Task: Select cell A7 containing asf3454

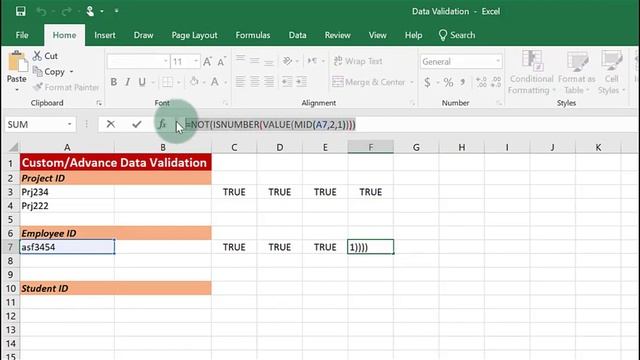Action: 67,247
